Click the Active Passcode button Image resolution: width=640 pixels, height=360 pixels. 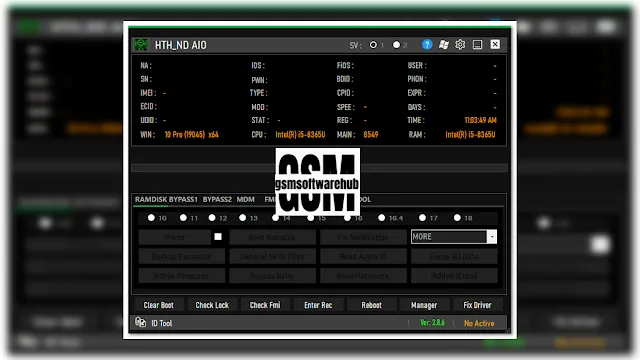[182, 276]
